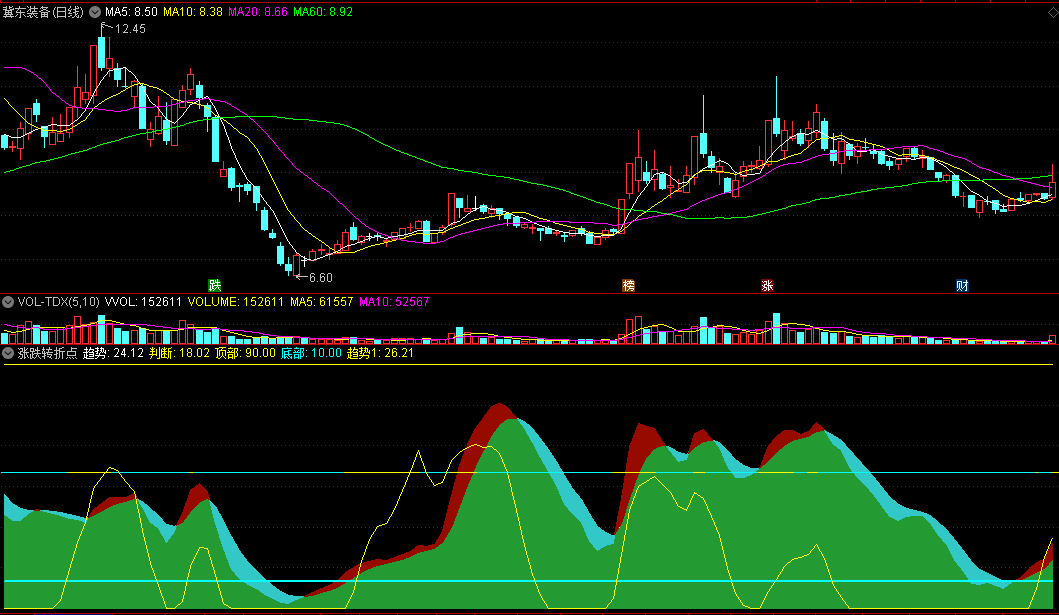Open the 涨跌转折点 indicator dropdown arrow
Viewport: 1059px width, 615px height.
pos(8,353)
